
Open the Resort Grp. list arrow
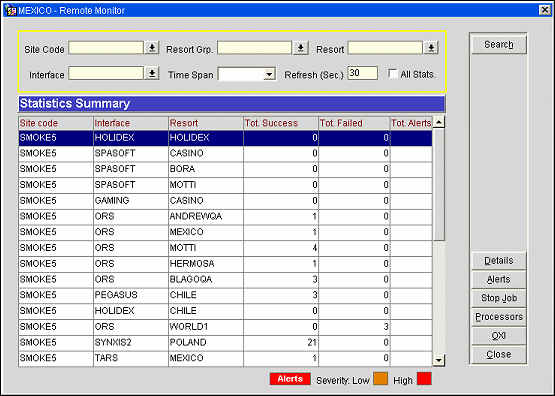[x=301, y=48]
